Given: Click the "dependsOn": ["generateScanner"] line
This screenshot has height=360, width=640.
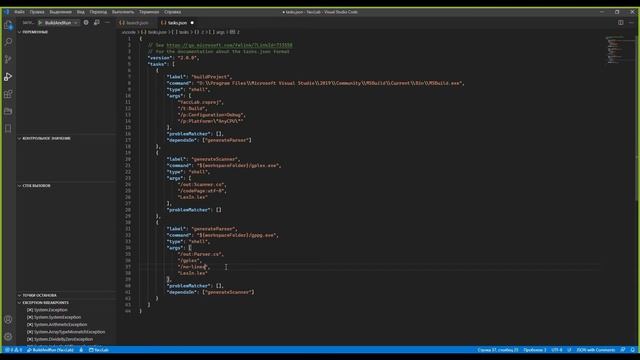Looking at the screenshot, I should 211,292.
